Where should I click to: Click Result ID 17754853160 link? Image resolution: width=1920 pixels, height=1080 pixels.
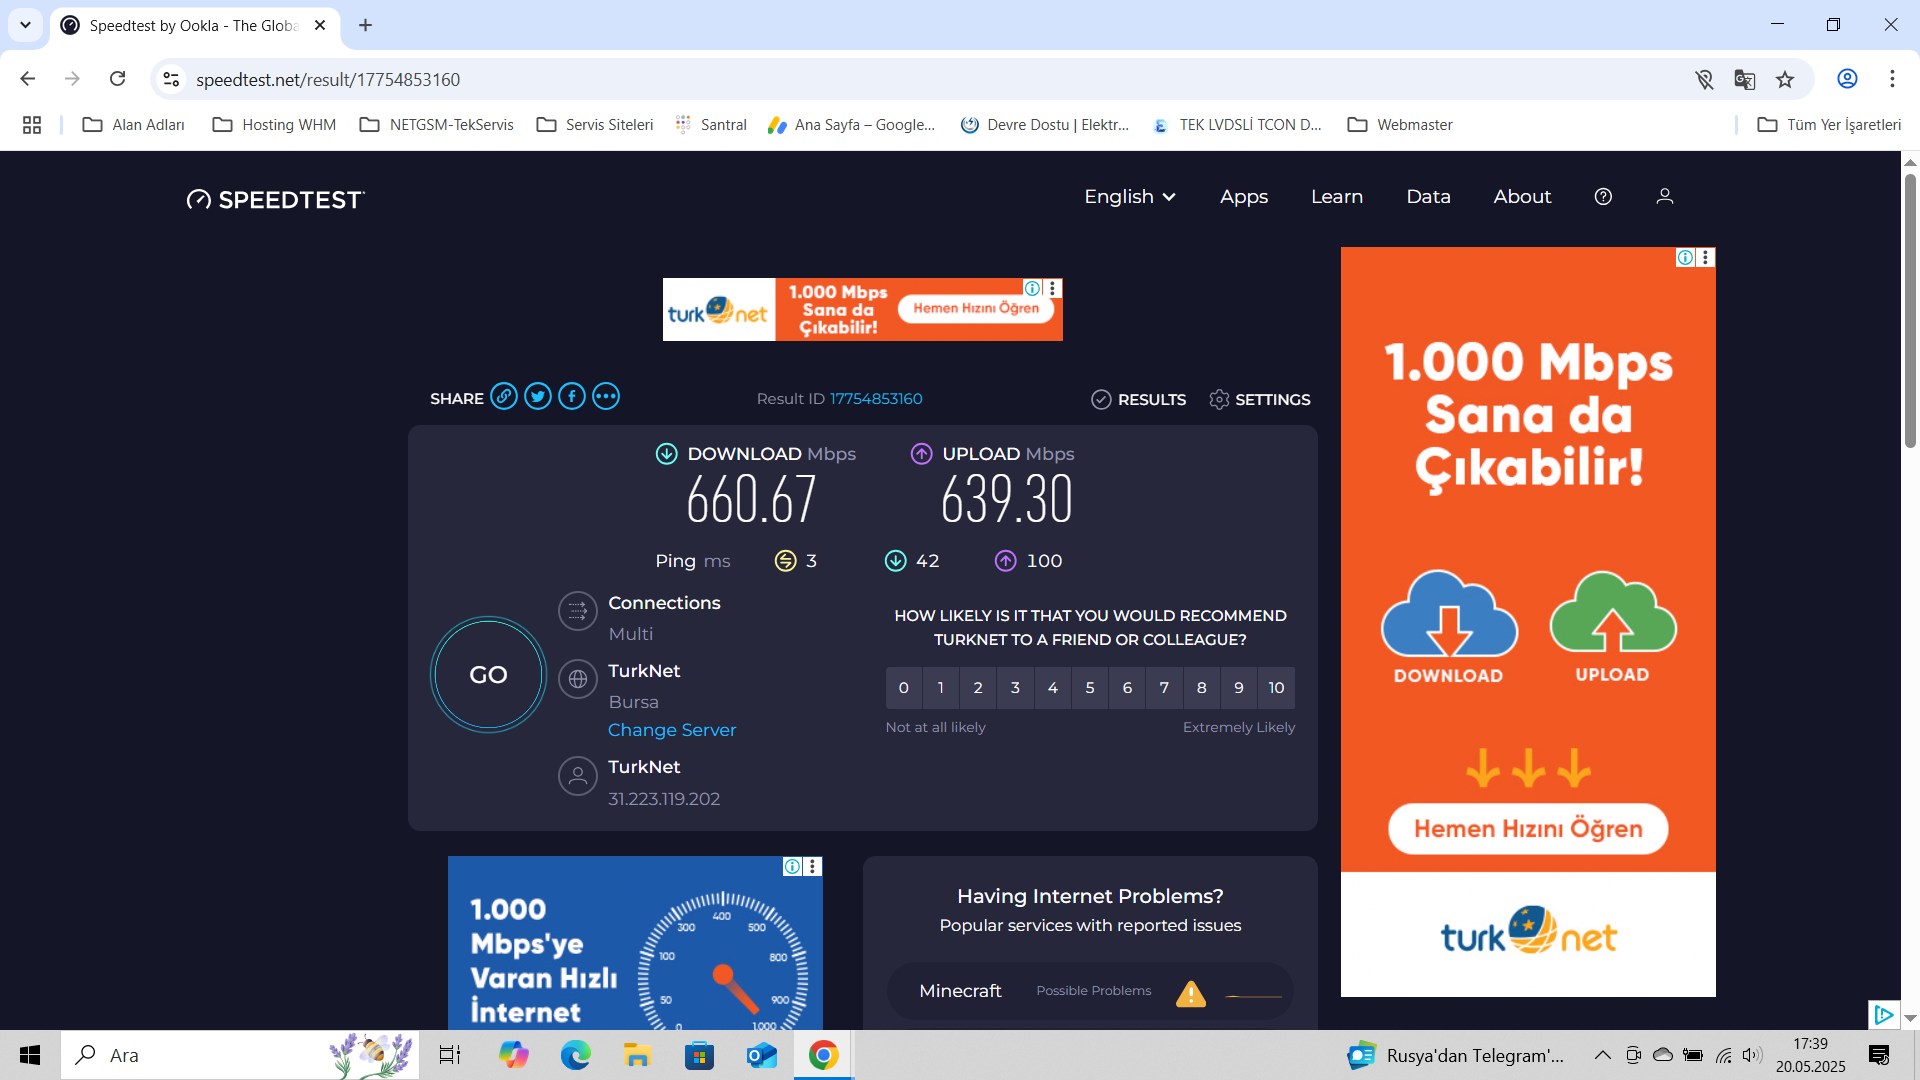[x=876, y=399]
